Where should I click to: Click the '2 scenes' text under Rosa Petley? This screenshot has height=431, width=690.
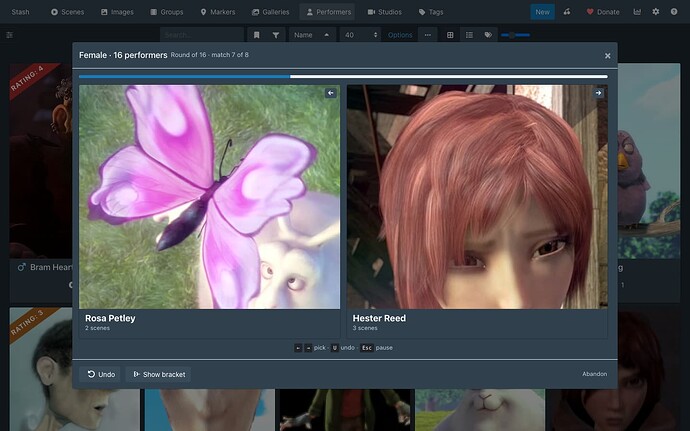point(97,328)
